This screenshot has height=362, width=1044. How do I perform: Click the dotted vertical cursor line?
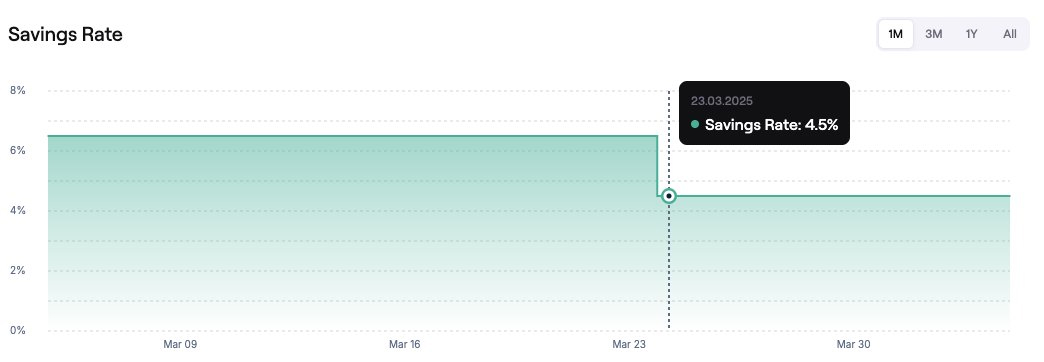[668, 266]
